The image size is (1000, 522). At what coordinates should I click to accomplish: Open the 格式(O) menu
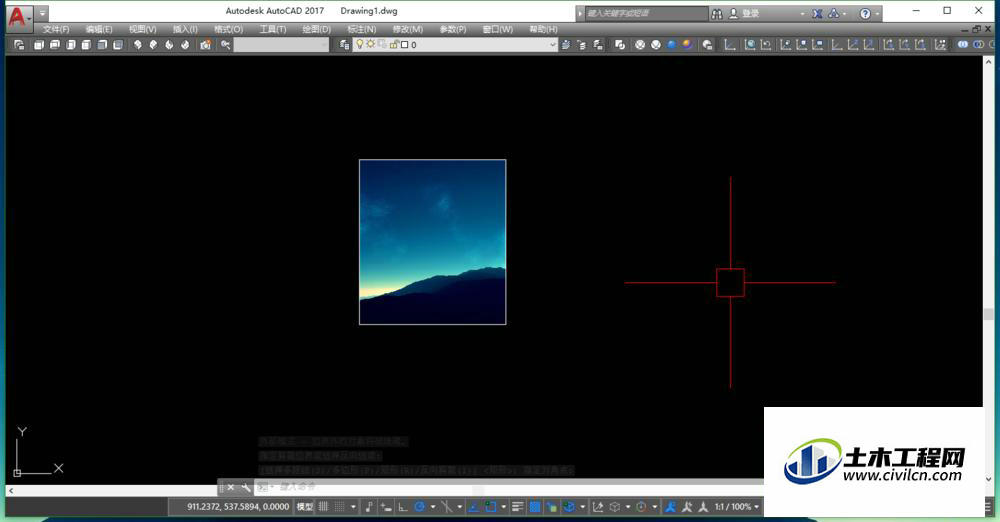coord(228,29)
